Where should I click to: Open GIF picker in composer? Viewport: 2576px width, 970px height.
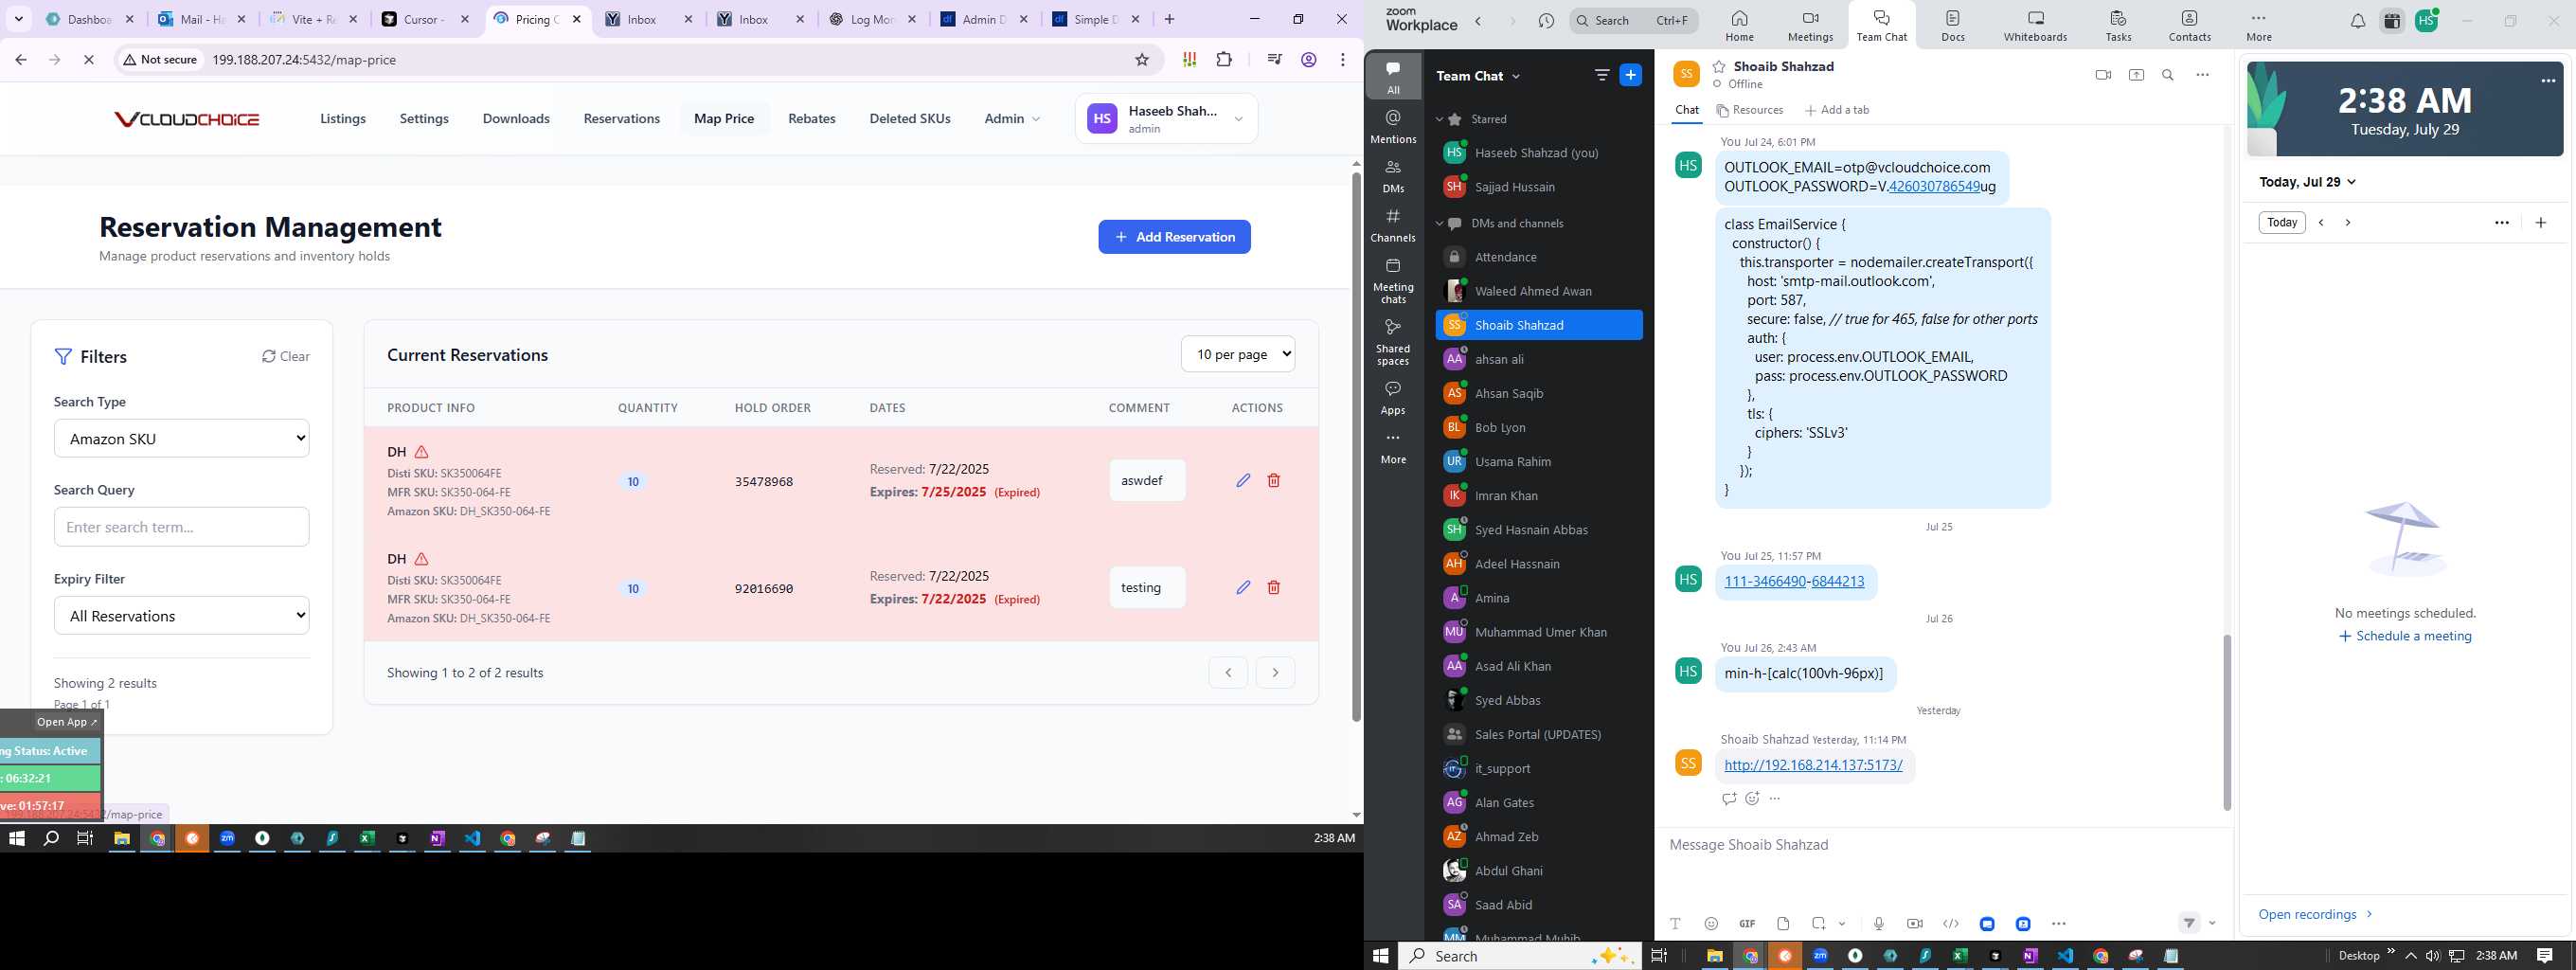pyautogui.click(x=1747, y=924)
